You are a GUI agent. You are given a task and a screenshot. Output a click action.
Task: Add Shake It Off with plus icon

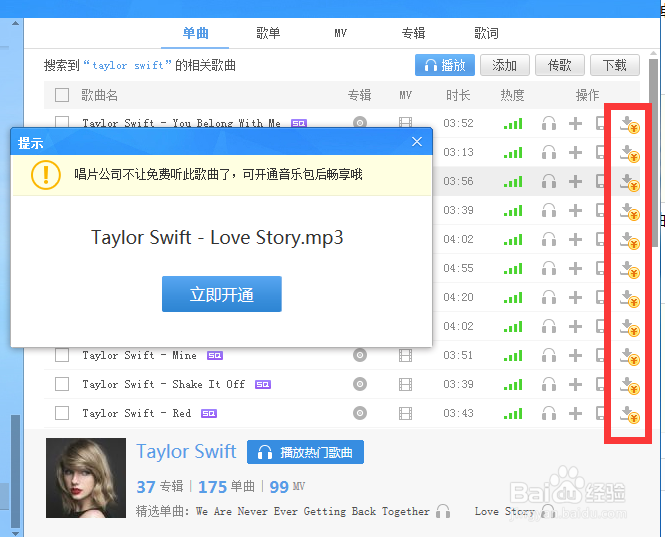[x=575, y=384]
